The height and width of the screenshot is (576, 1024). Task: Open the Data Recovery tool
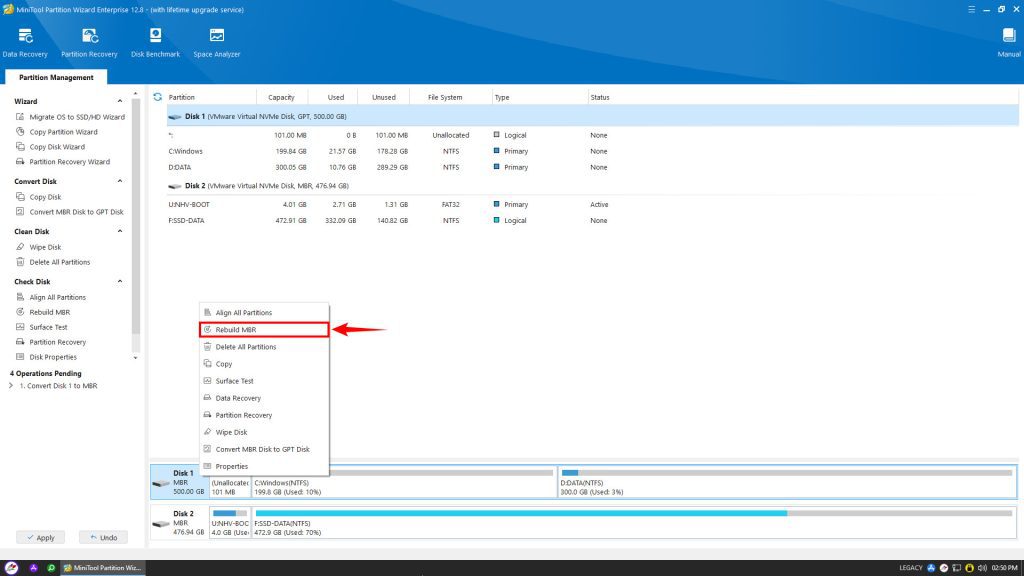tap(25, 43)
